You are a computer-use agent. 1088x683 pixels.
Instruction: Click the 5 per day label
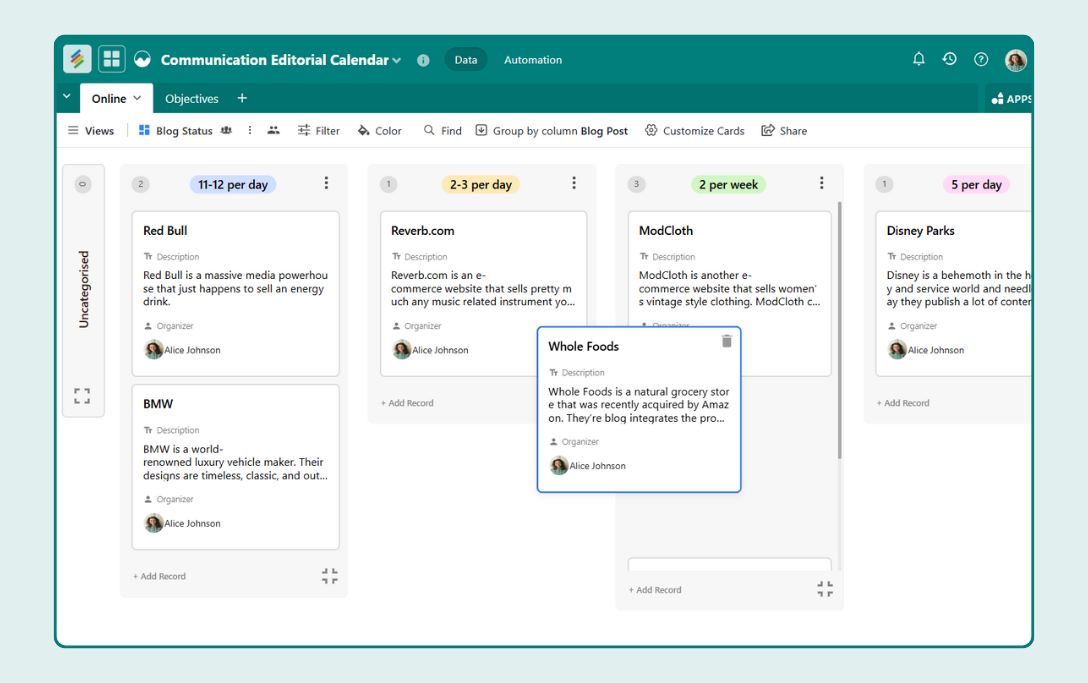pyautogui.click(x=976, y=185)
